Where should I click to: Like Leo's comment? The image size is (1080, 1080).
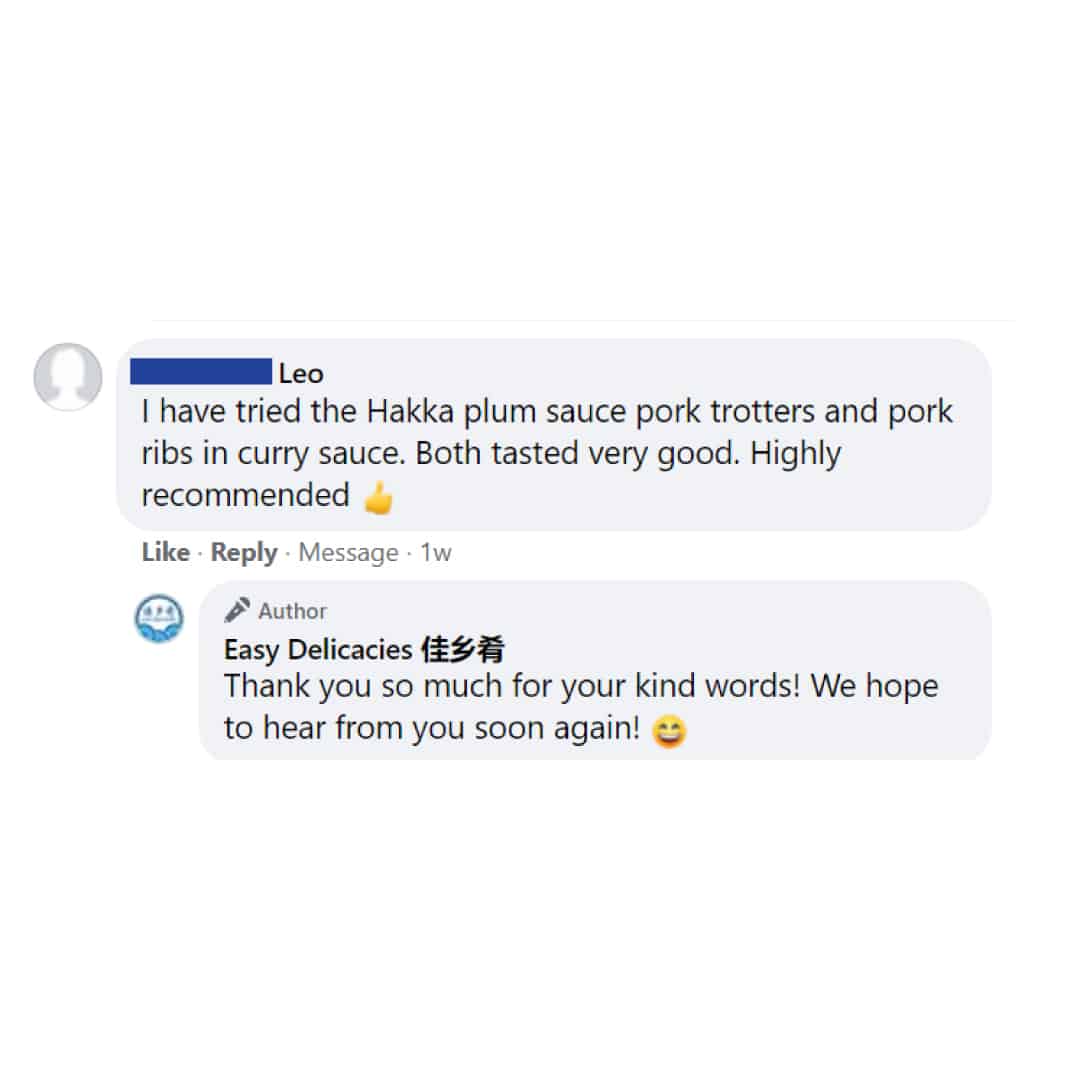click(165, 552)
